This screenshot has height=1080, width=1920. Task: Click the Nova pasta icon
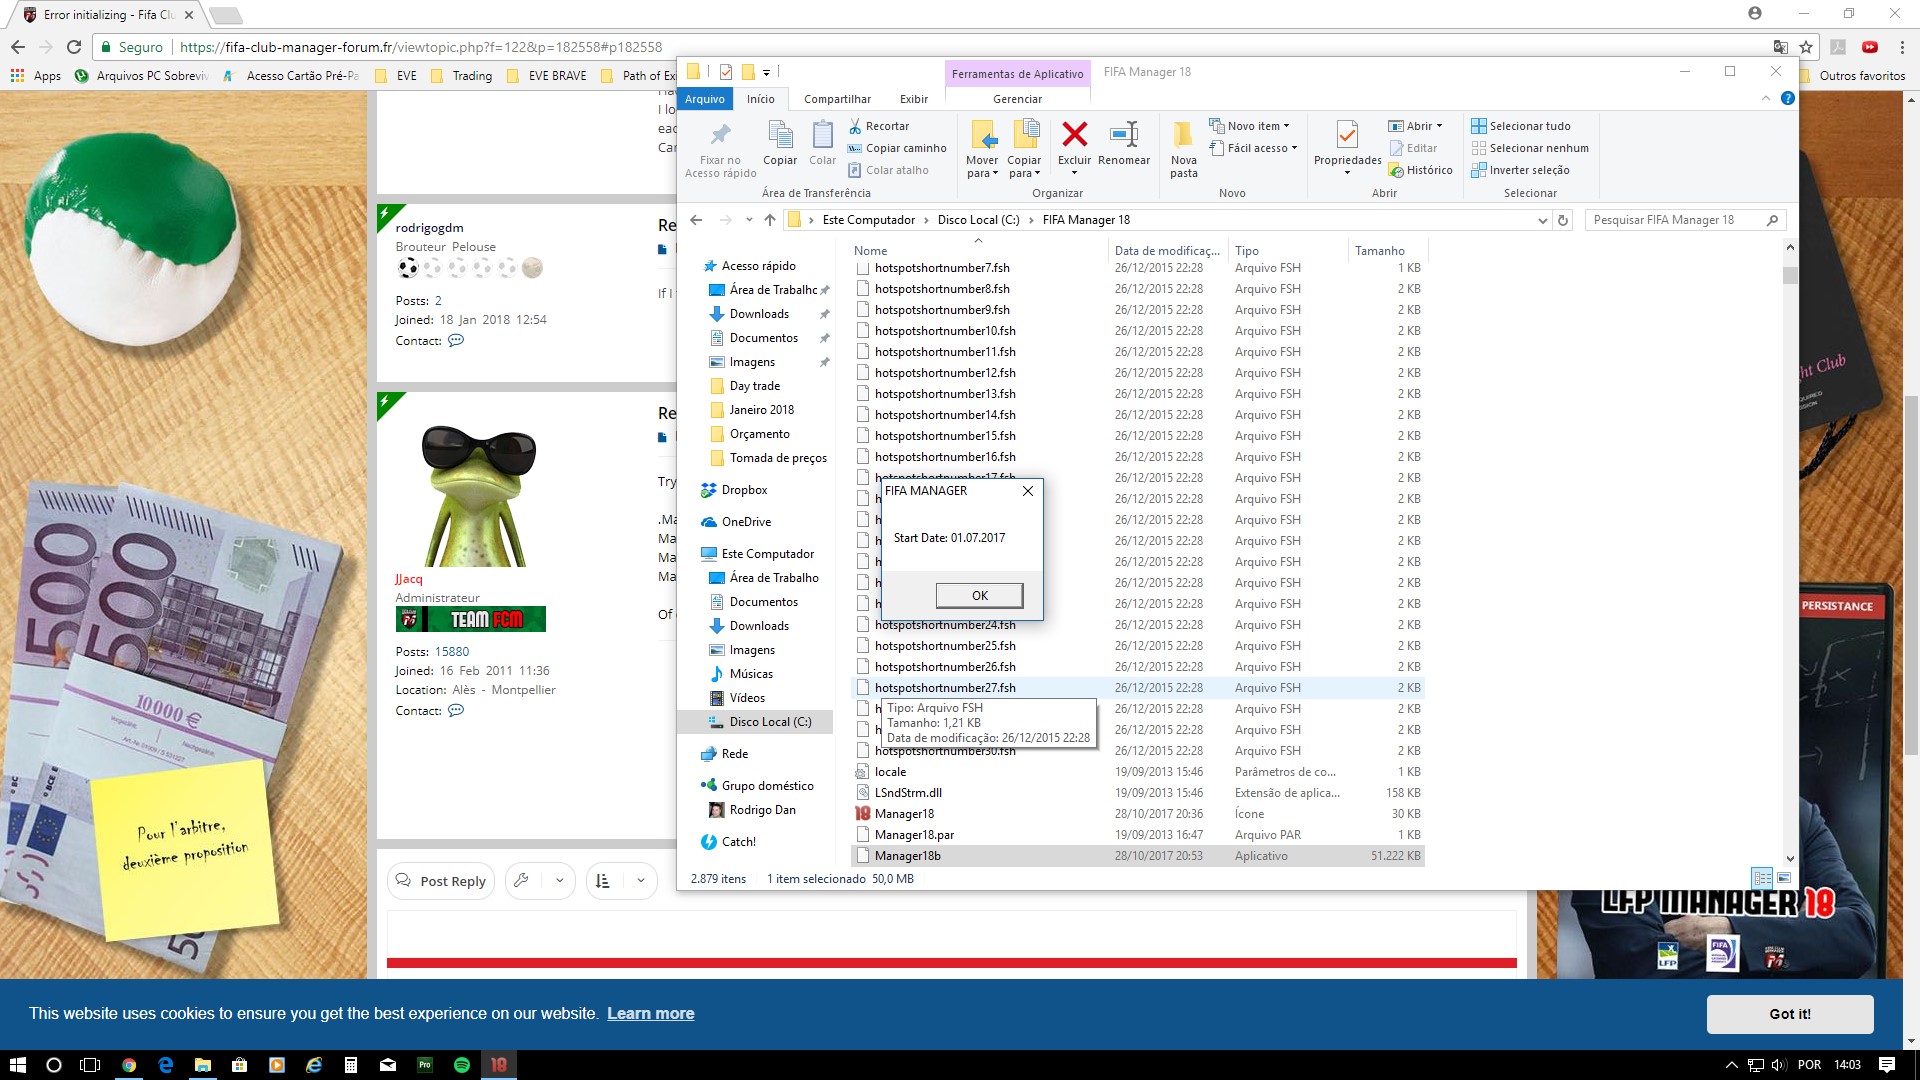click(1183, 134)
